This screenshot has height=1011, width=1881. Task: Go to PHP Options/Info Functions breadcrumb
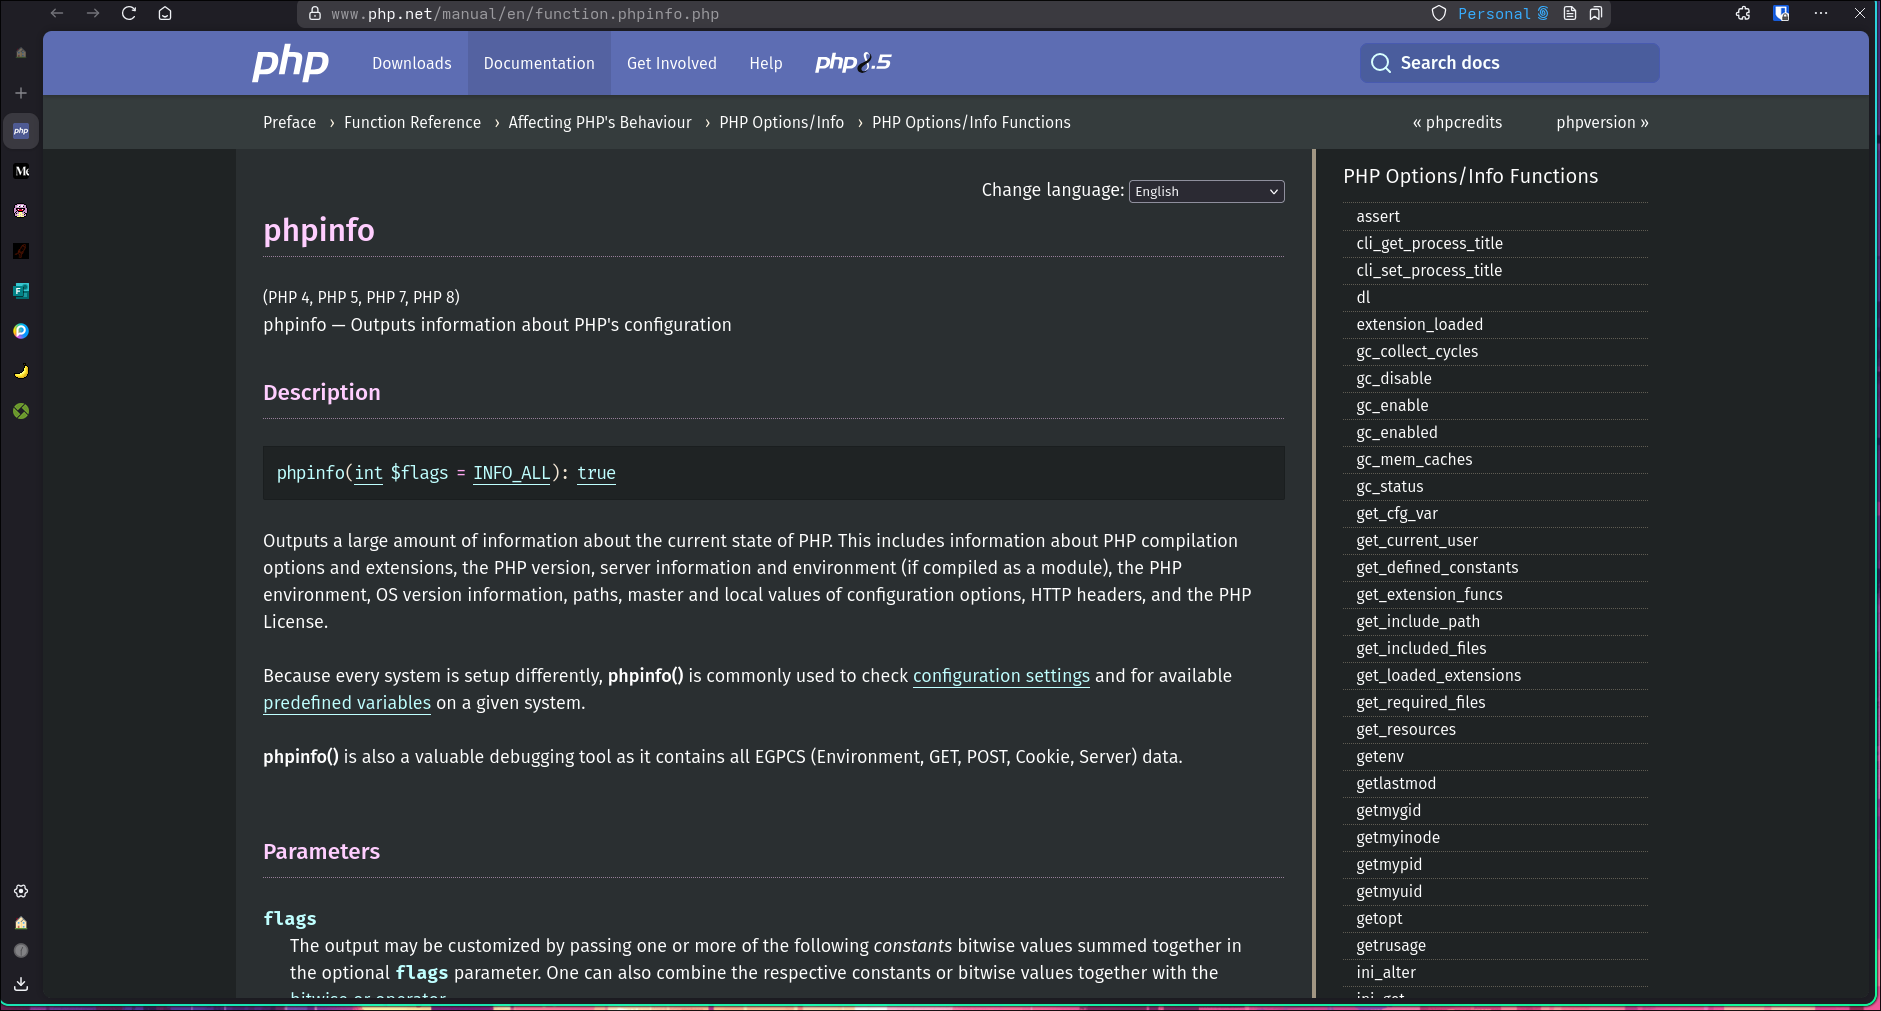point(971,122)
